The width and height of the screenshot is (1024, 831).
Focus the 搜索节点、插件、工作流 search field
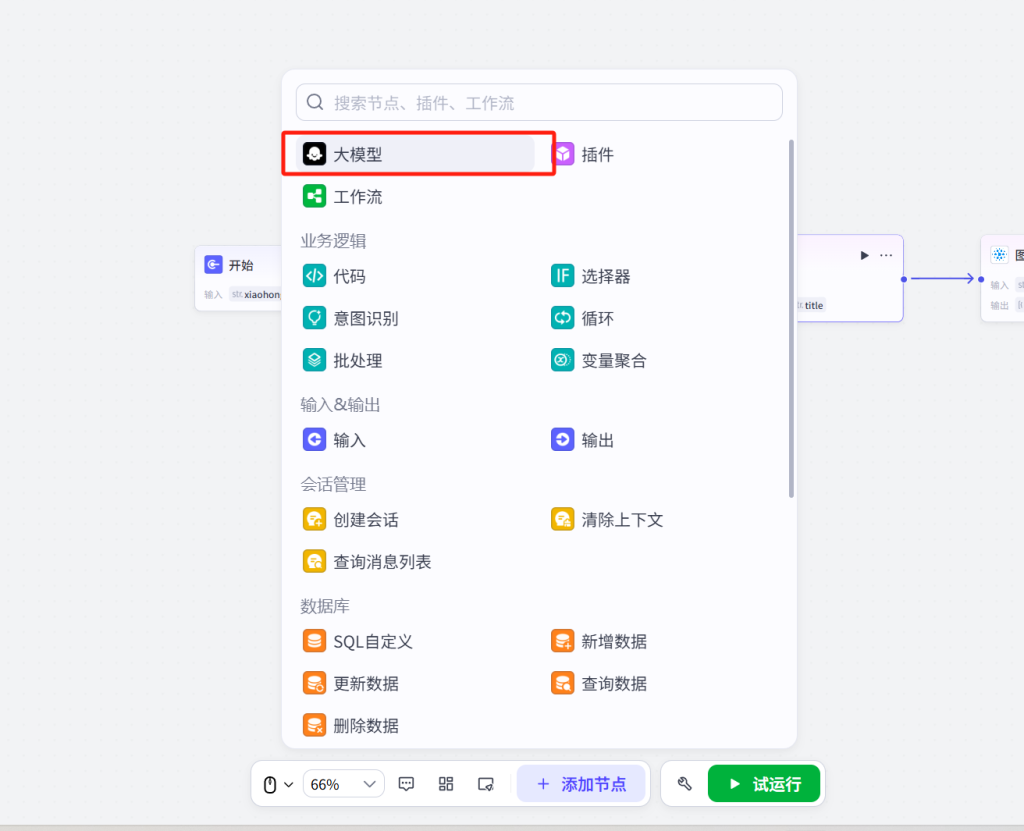[539, 103]
